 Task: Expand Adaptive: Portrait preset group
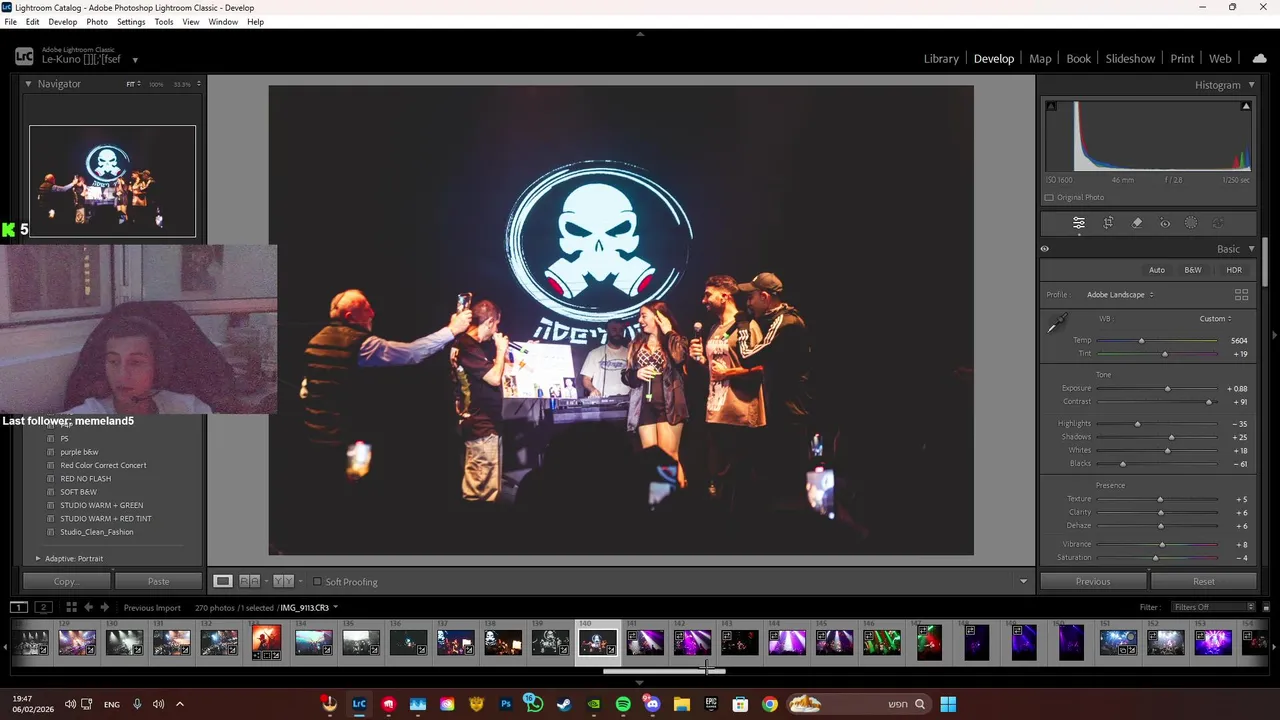click(38, 558)
